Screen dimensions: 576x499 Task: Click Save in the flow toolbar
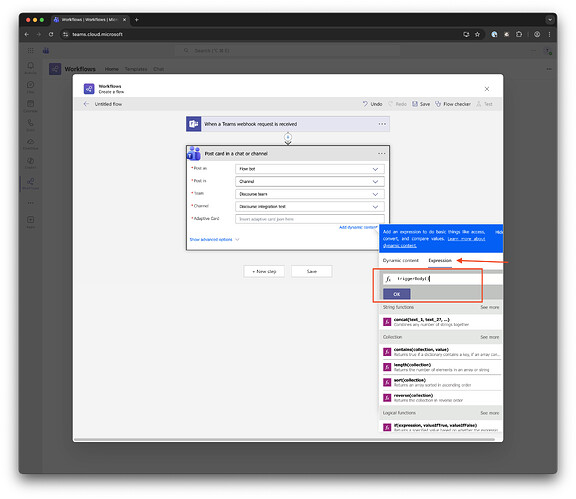tap(421, 104)
